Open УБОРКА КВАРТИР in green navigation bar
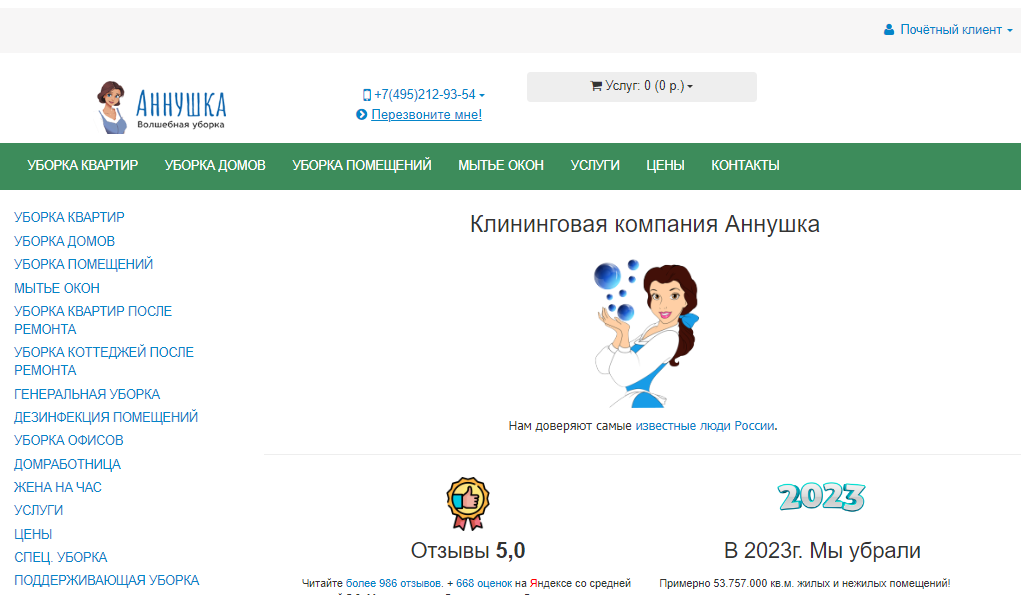The height and width of the screenshot is (595, 1021). [83, 165]
